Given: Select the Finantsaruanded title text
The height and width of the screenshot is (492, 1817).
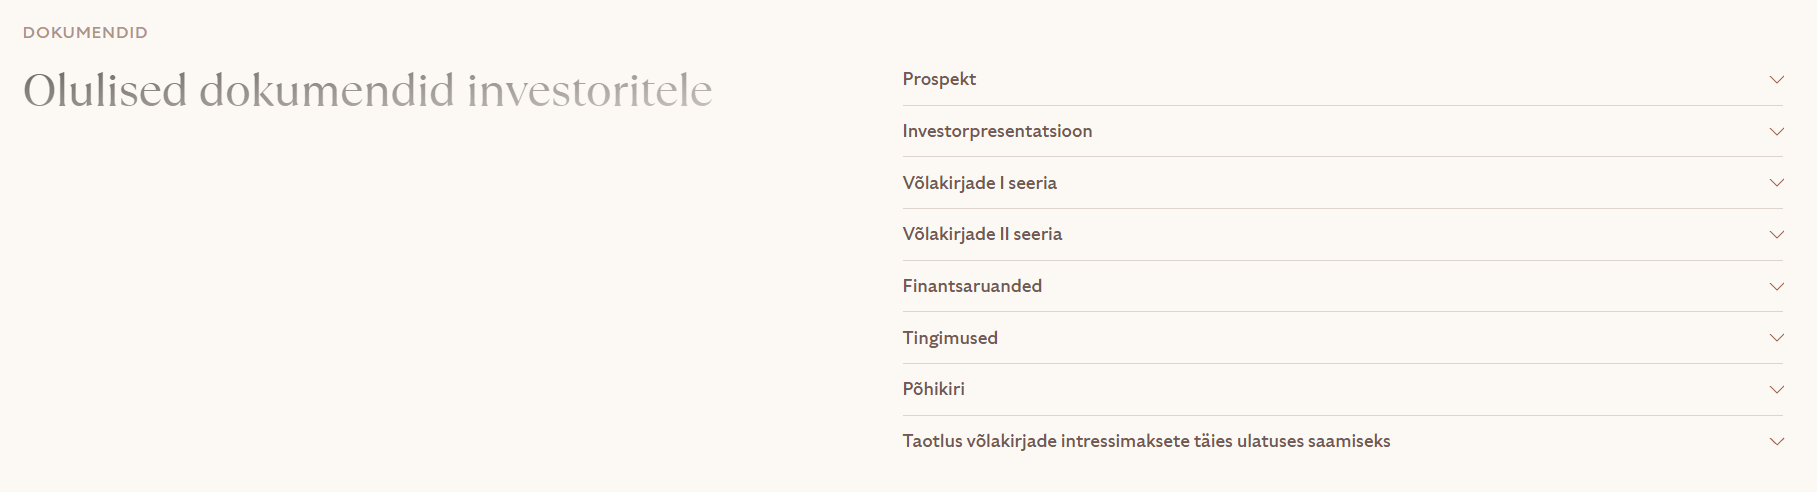Looking at the screenshot, I should (972, 286).
